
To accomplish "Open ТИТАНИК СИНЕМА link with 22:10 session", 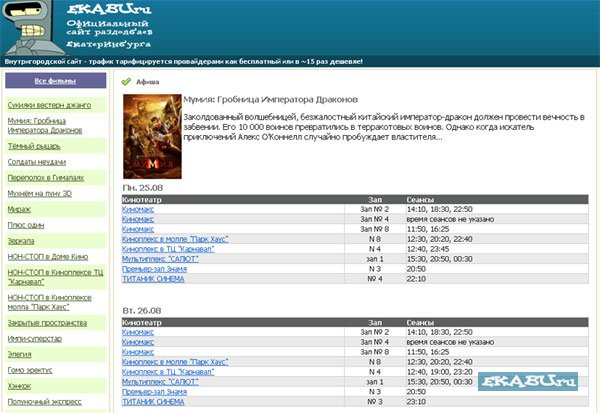I will pyautogui.click(x=153, y=279).
